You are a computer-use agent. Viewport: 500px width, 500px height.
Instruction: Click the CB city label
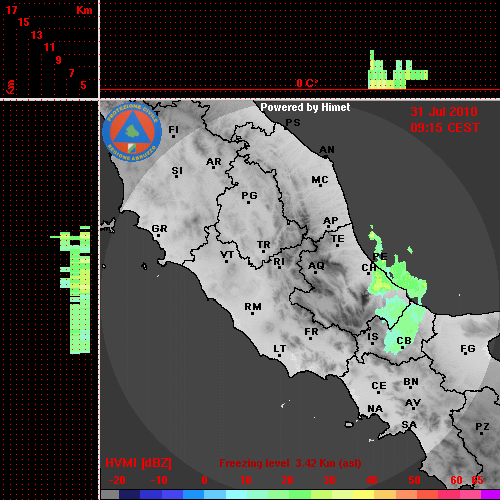tap(404, 341)
